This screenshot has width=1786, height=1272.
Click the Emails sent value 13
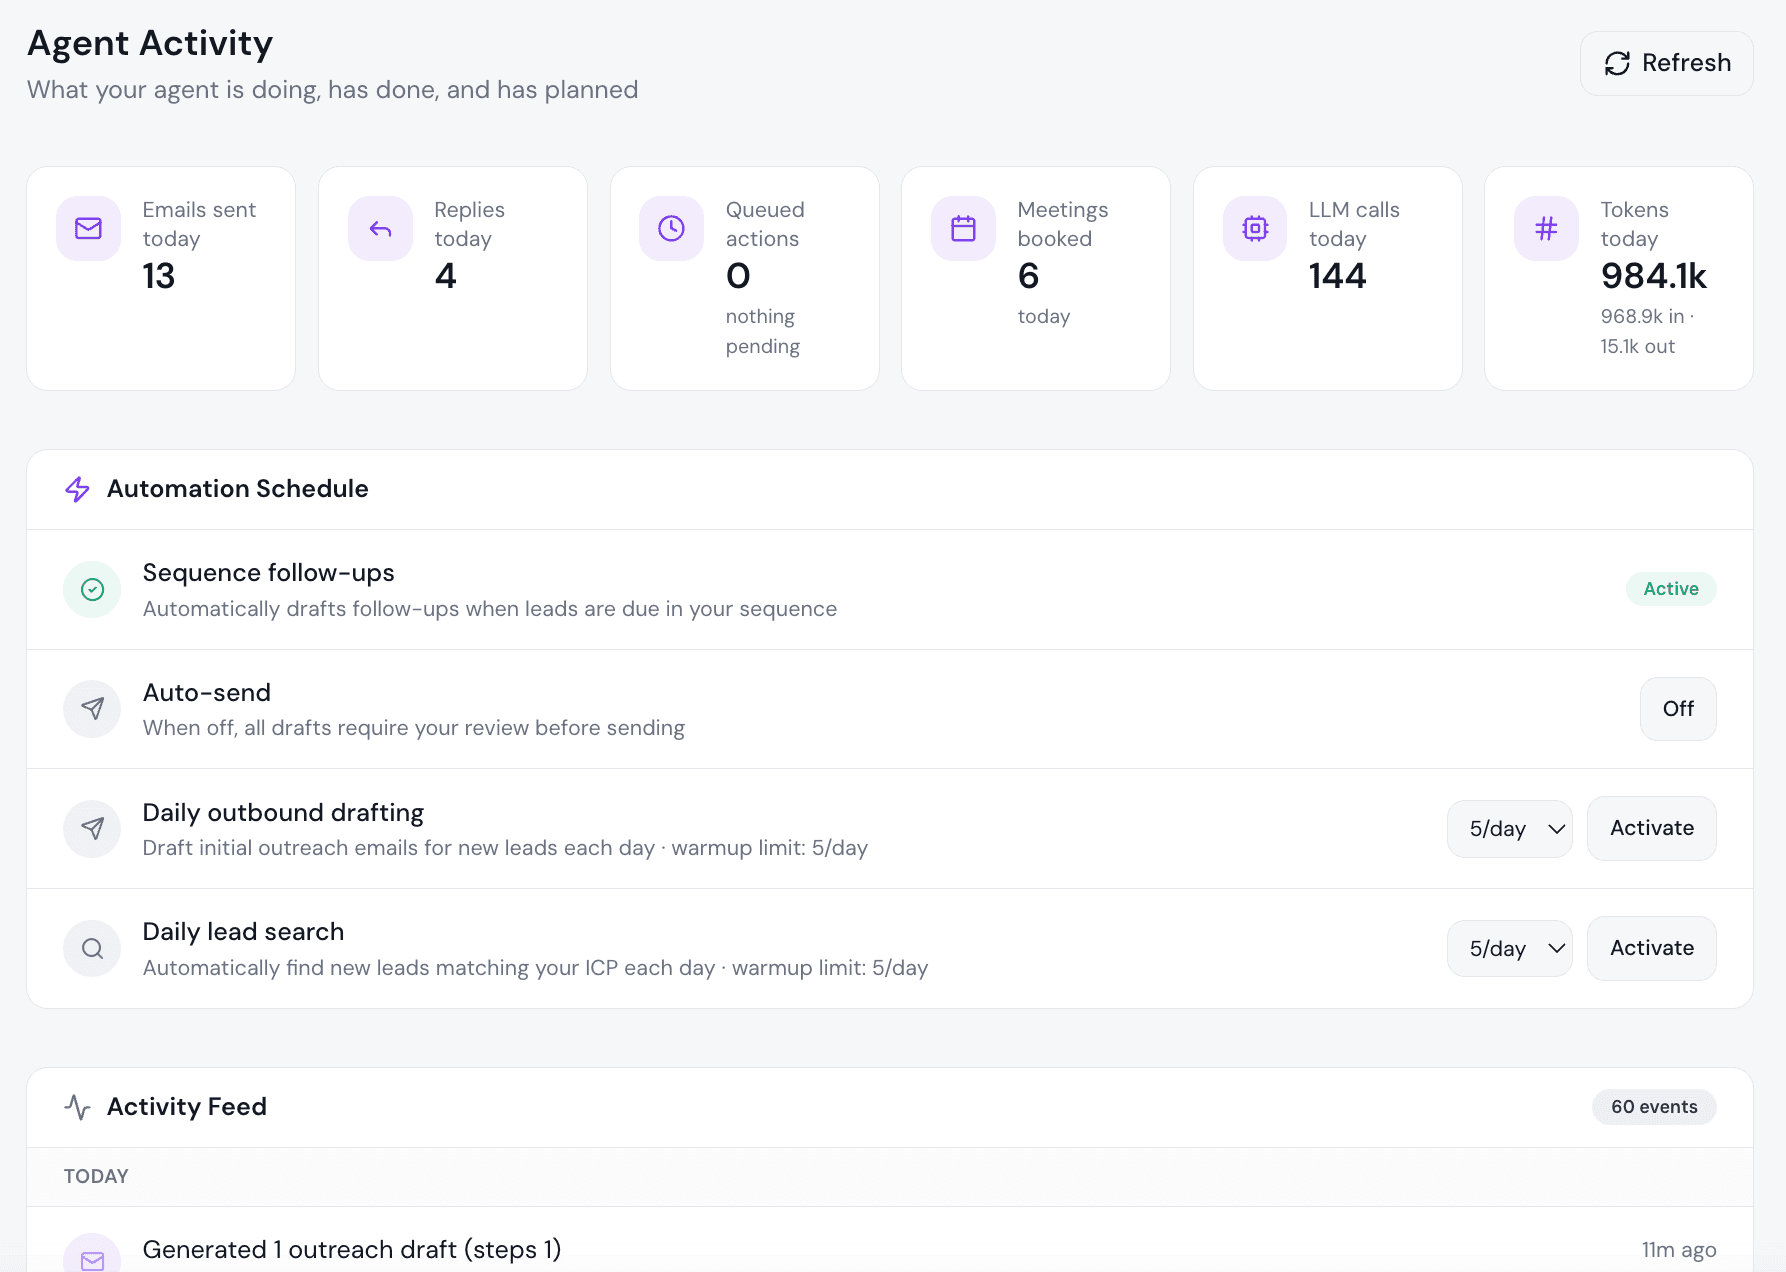(x=159, y=276)
